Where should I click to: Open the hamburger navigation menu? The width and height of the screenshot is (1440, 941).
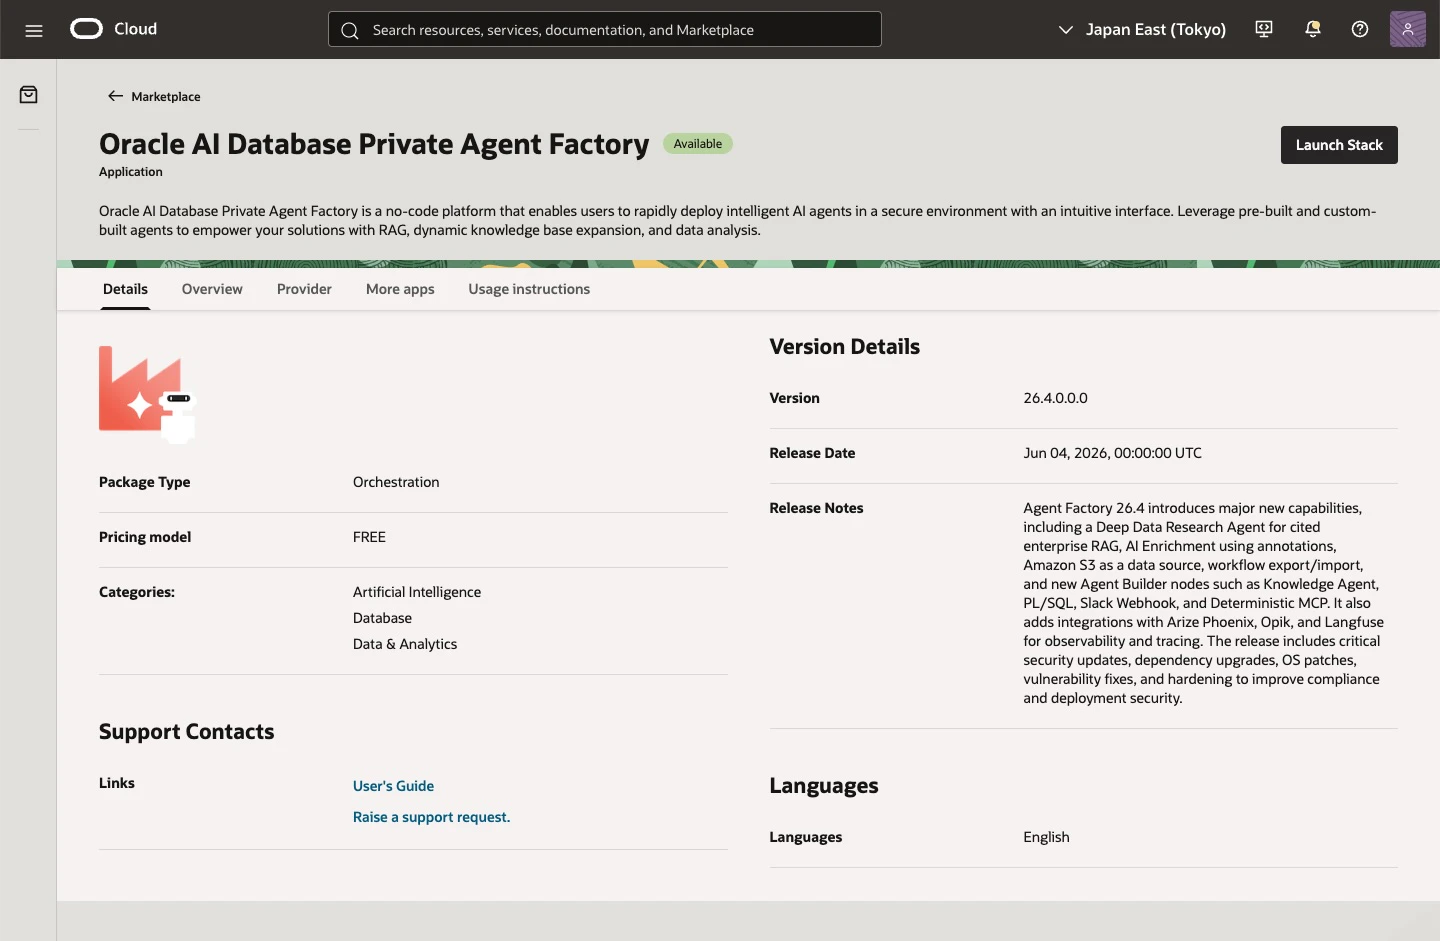pyautogui.click(x=34, y=30)
